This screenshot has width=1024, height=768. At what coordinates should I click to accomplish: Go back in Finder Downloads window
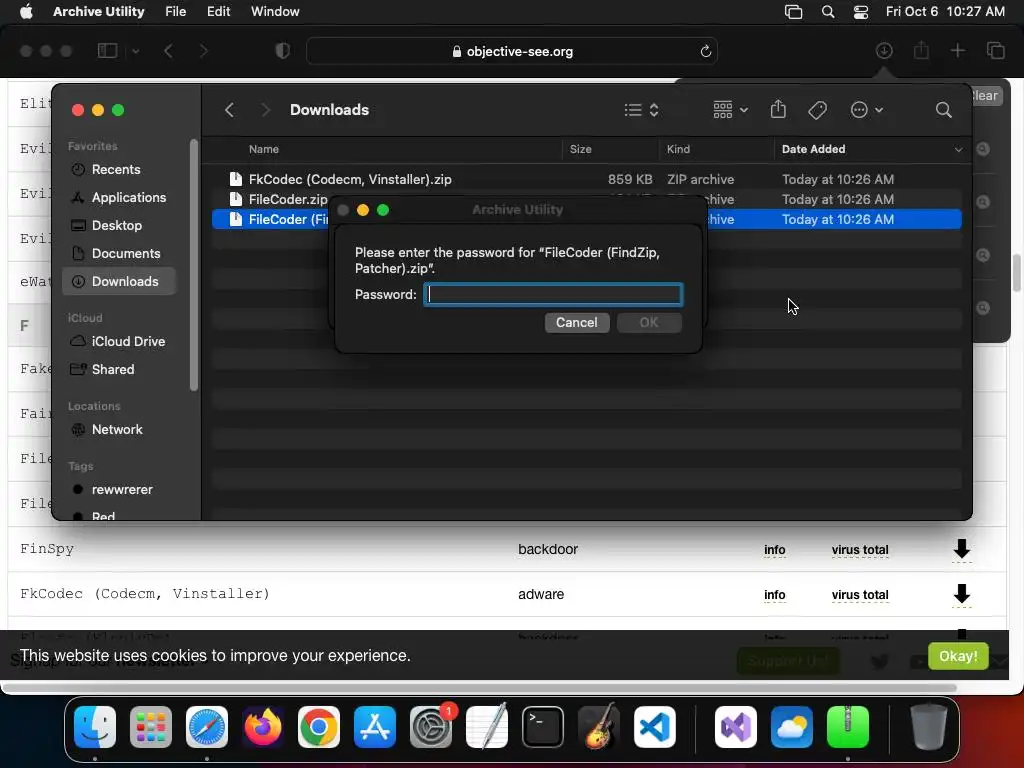click(x=229, y=110)
